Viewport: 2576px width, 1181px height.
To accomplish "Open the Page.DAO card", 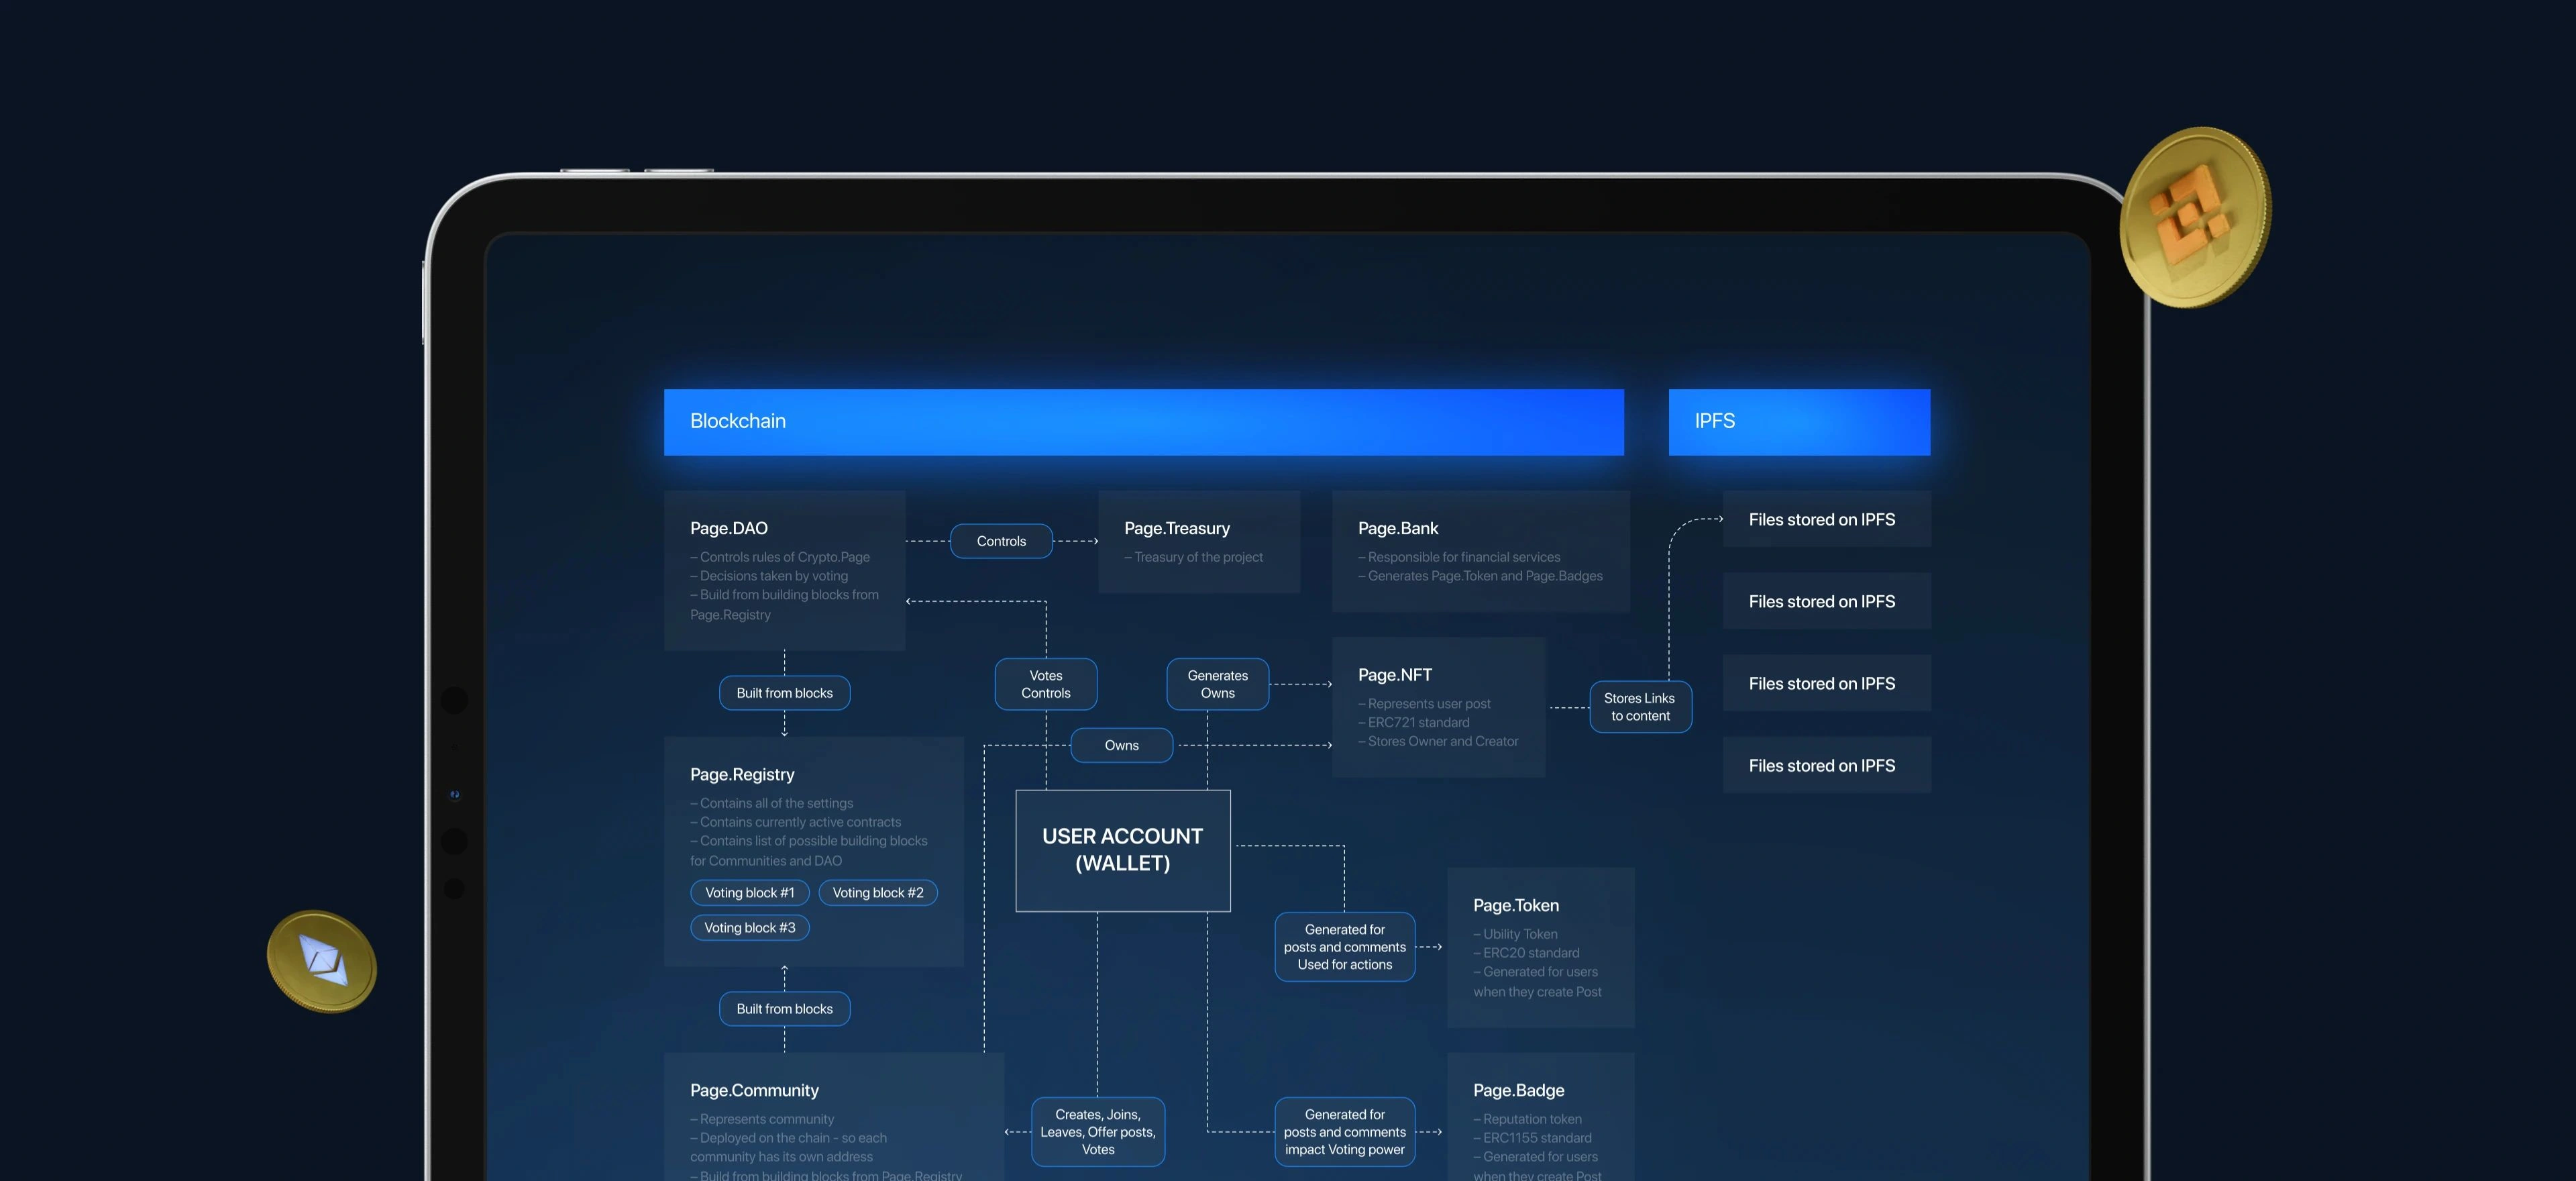I will click(784, 570).
